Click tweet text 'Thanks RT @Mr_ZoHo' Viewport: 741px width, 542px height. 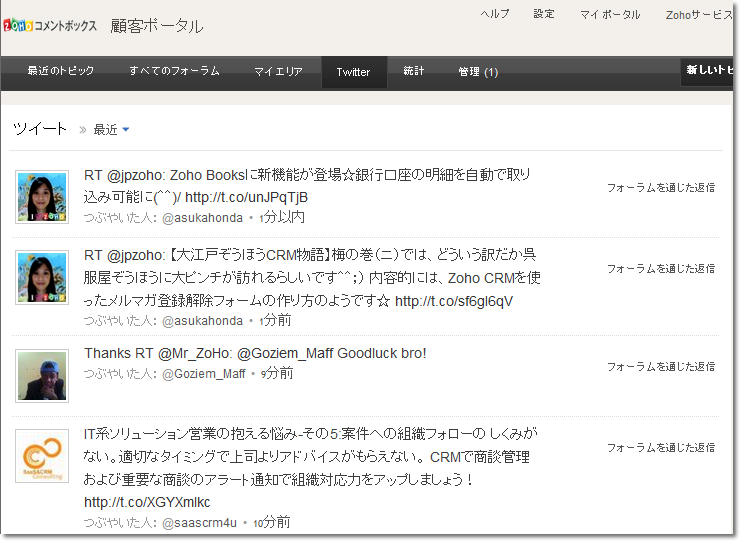click(x=255, y=353)
